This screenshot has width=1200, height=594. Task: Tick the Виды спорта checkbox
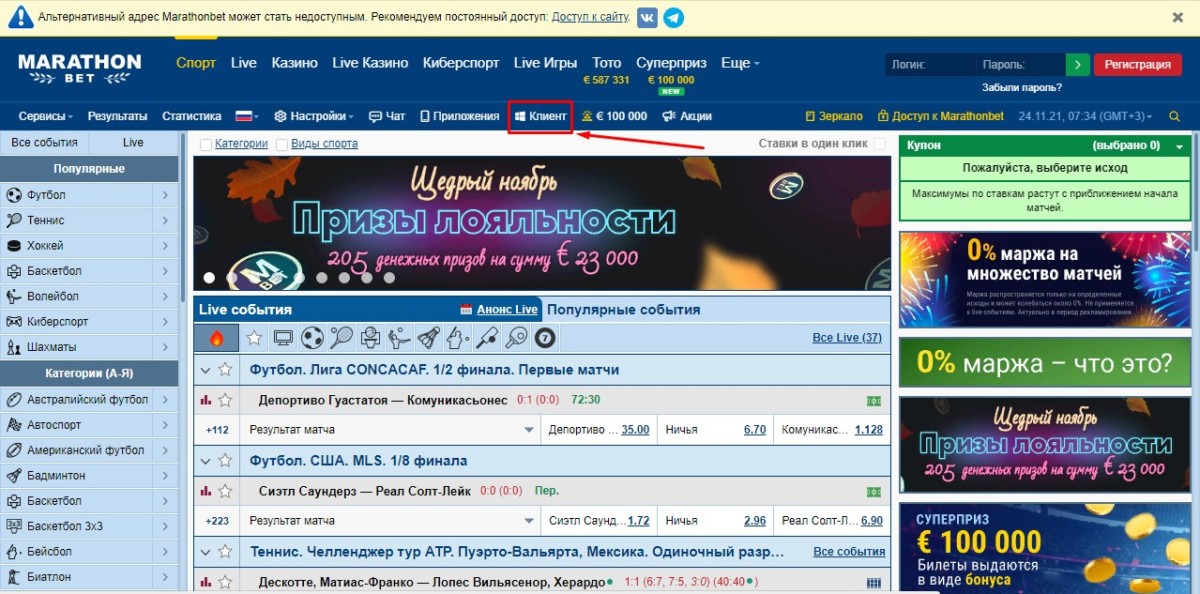282,144
